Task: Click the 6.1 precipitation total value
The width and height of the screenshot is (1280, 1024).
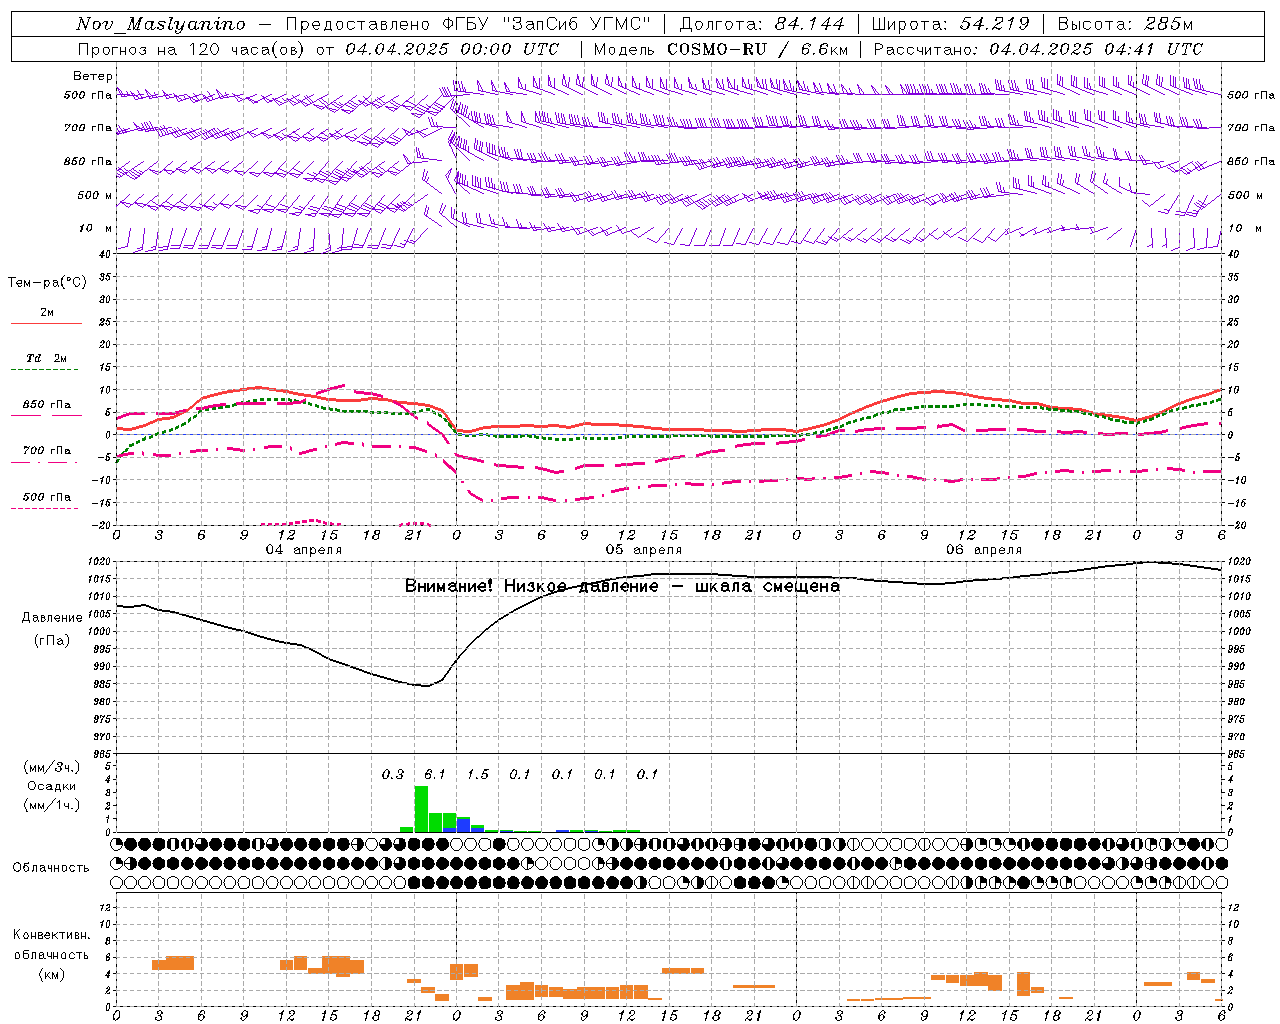Action: 435,774
